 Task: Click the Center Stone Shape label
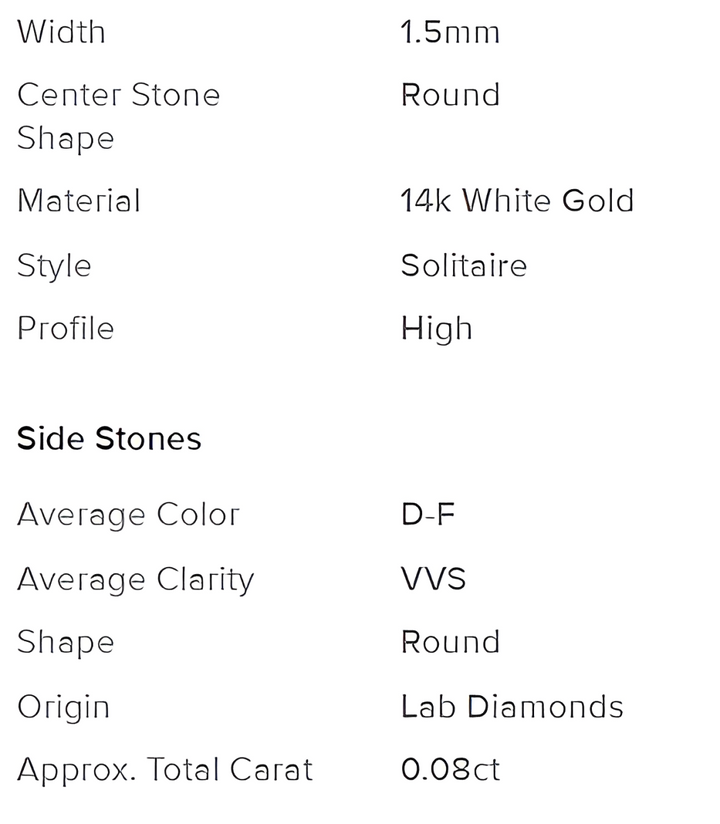(x=118, y=116)
